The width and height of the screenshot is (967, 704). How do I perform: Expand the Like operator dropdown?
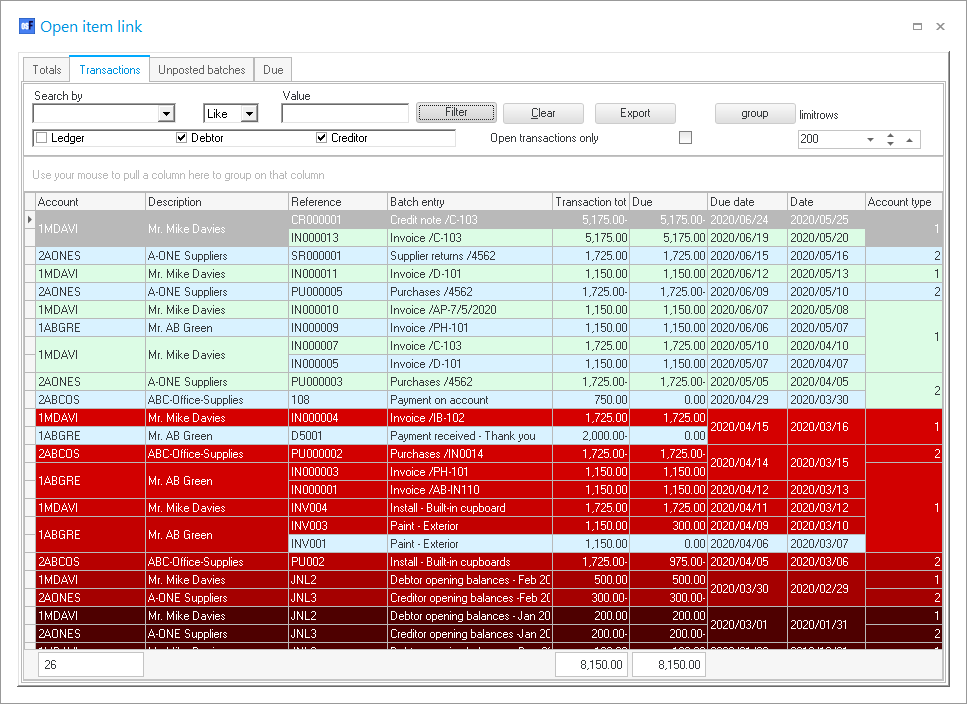pos(248,114)
